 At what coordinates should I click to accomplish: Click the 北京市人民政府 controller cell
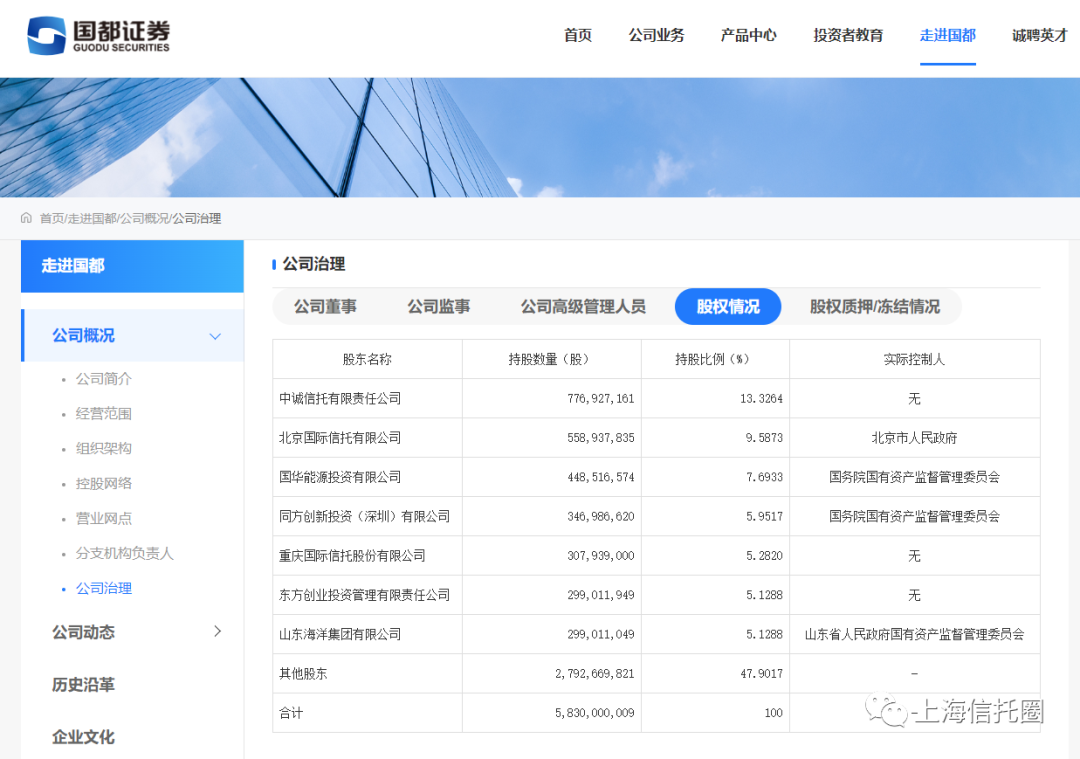click(914, 437)
